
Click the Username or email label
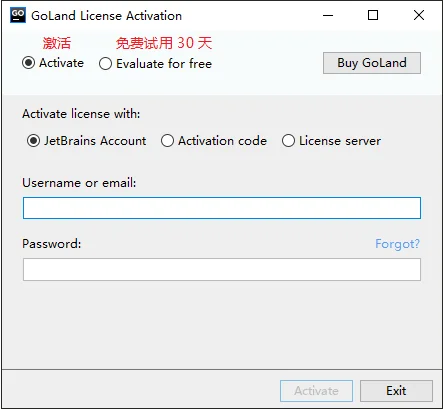point(79,183)
